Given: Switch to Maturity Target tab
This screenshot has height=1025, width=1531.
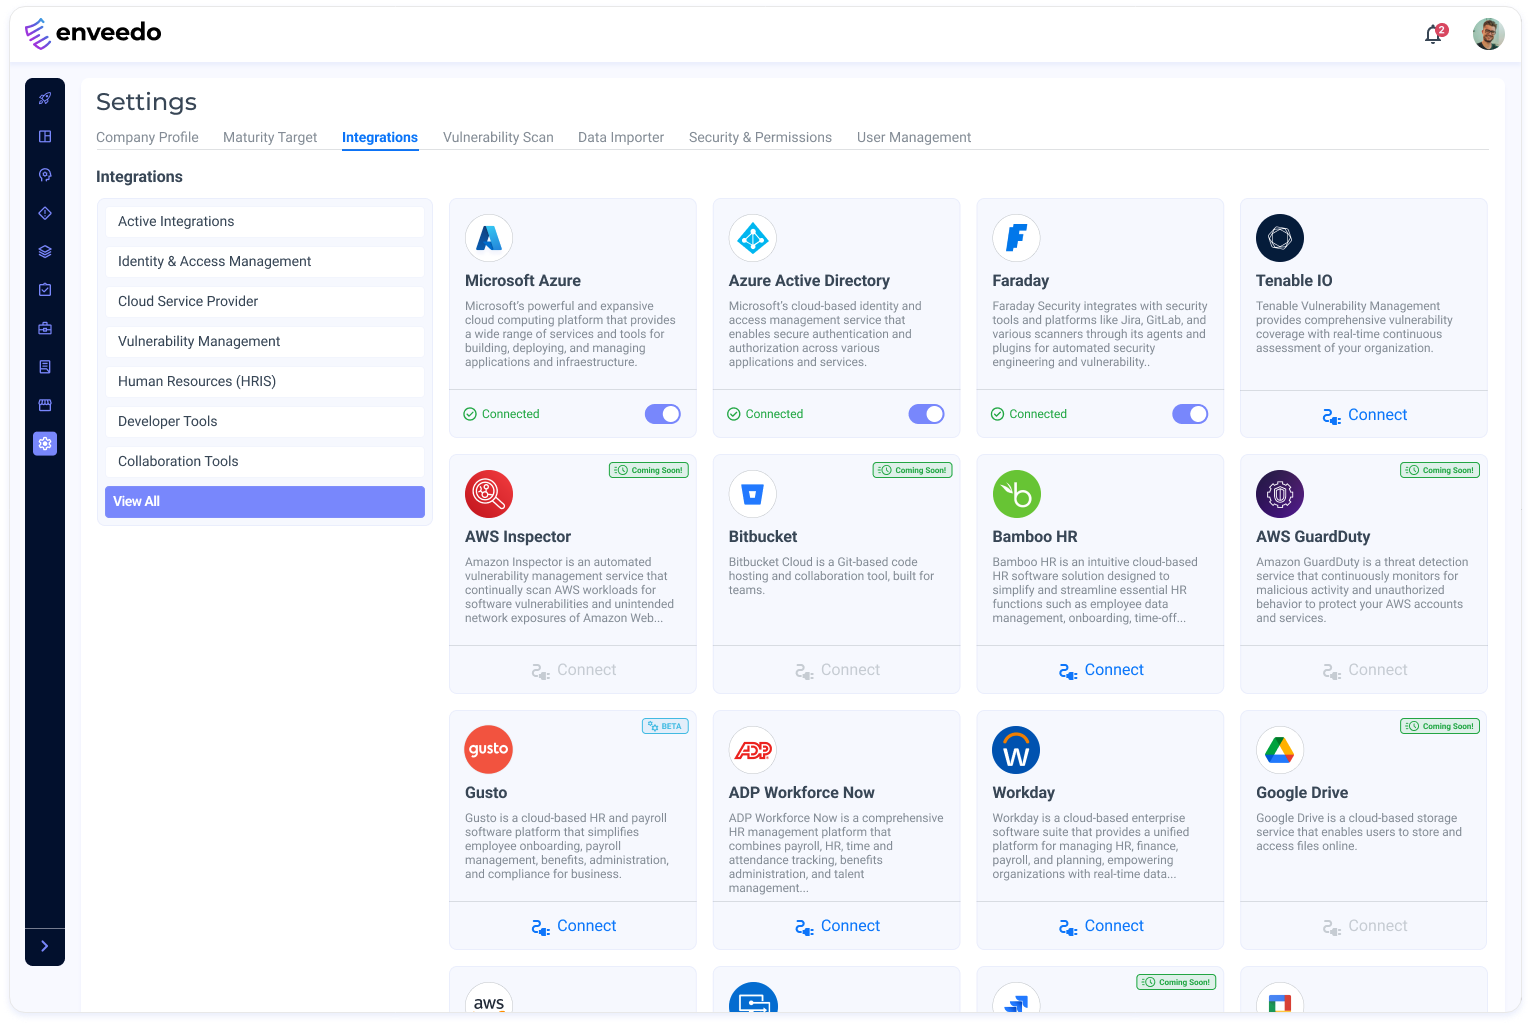Looking at the screenshot, I should click(270, 137).
